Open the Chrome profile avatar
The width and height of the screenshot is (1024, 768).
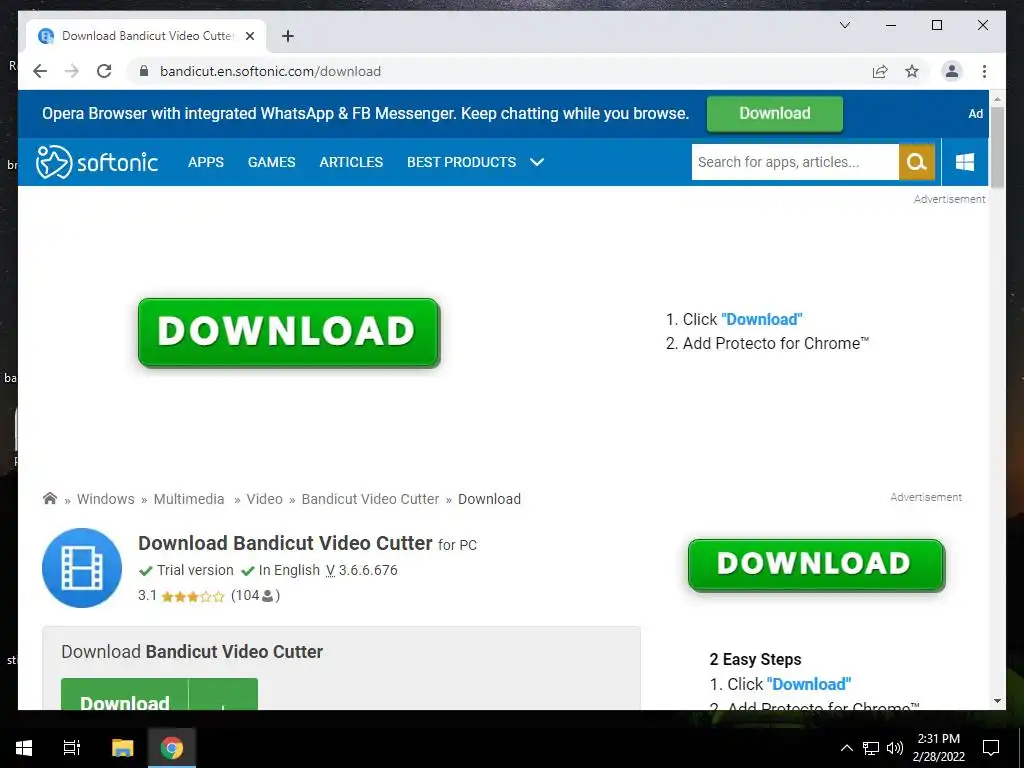click(952, 71)
